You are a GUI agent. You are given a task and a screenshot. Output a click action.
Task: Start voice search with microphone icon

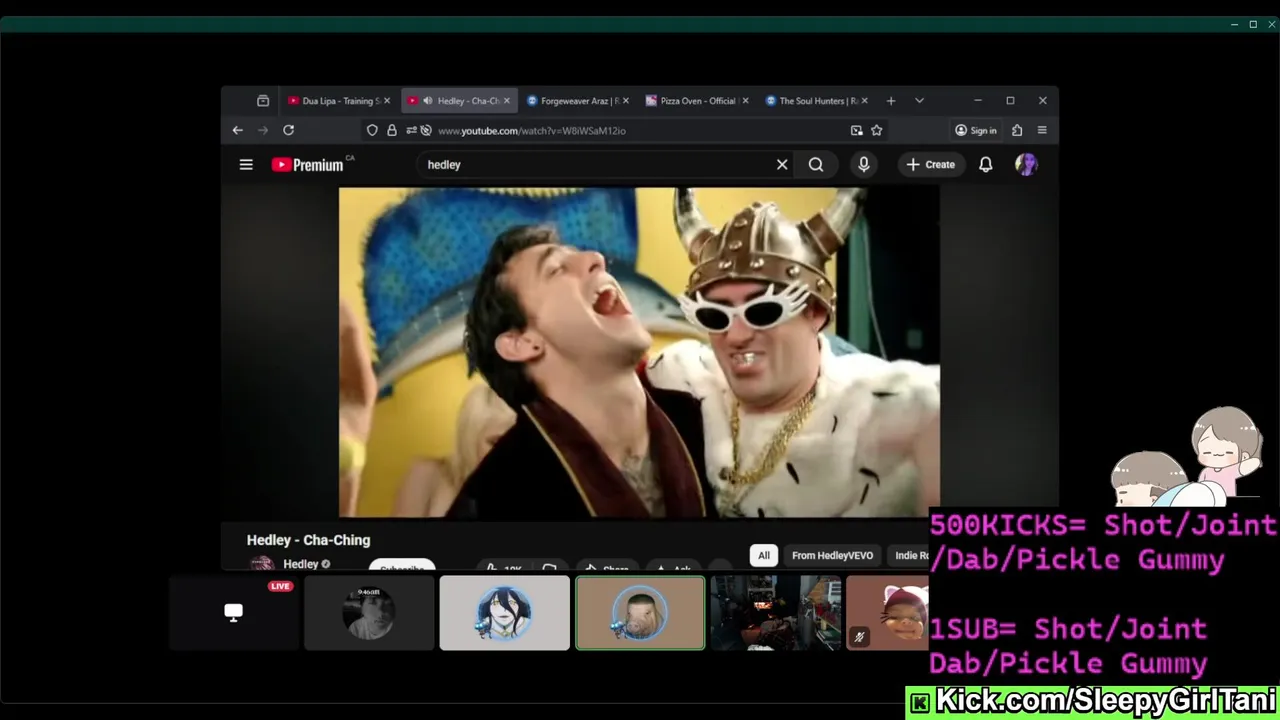point(864,165)
